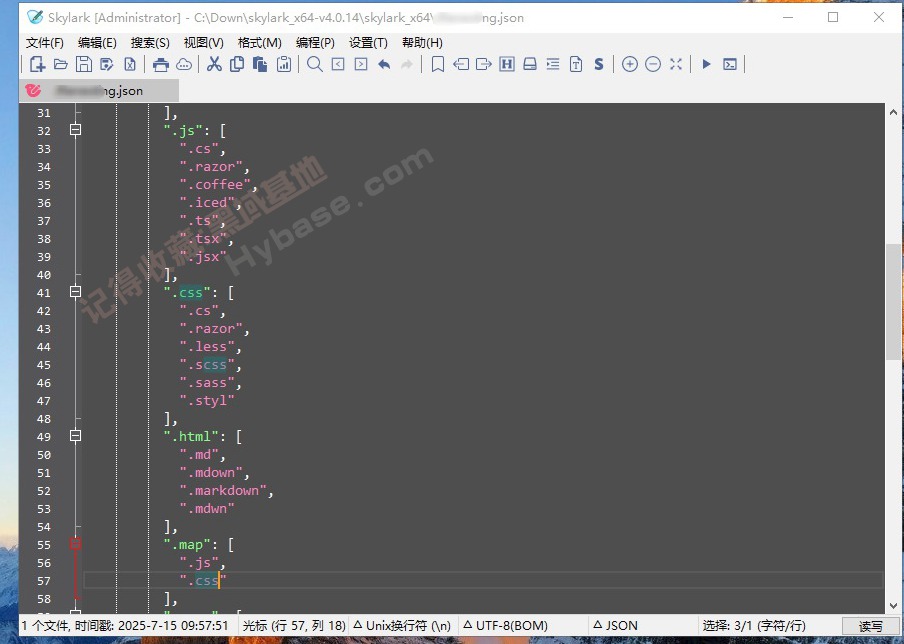Click the undo arrow icon

click(x=384, y=64)
